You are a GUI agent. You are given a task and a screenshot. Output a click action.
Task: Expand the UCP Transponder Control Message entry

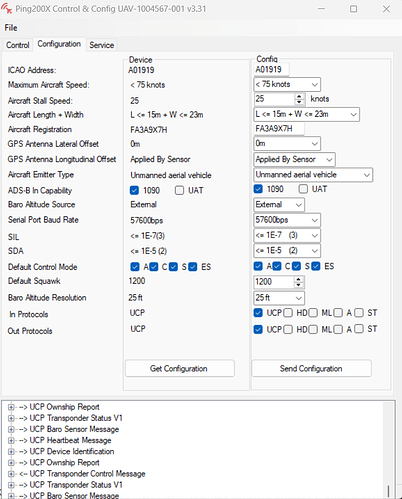(11, 474)
